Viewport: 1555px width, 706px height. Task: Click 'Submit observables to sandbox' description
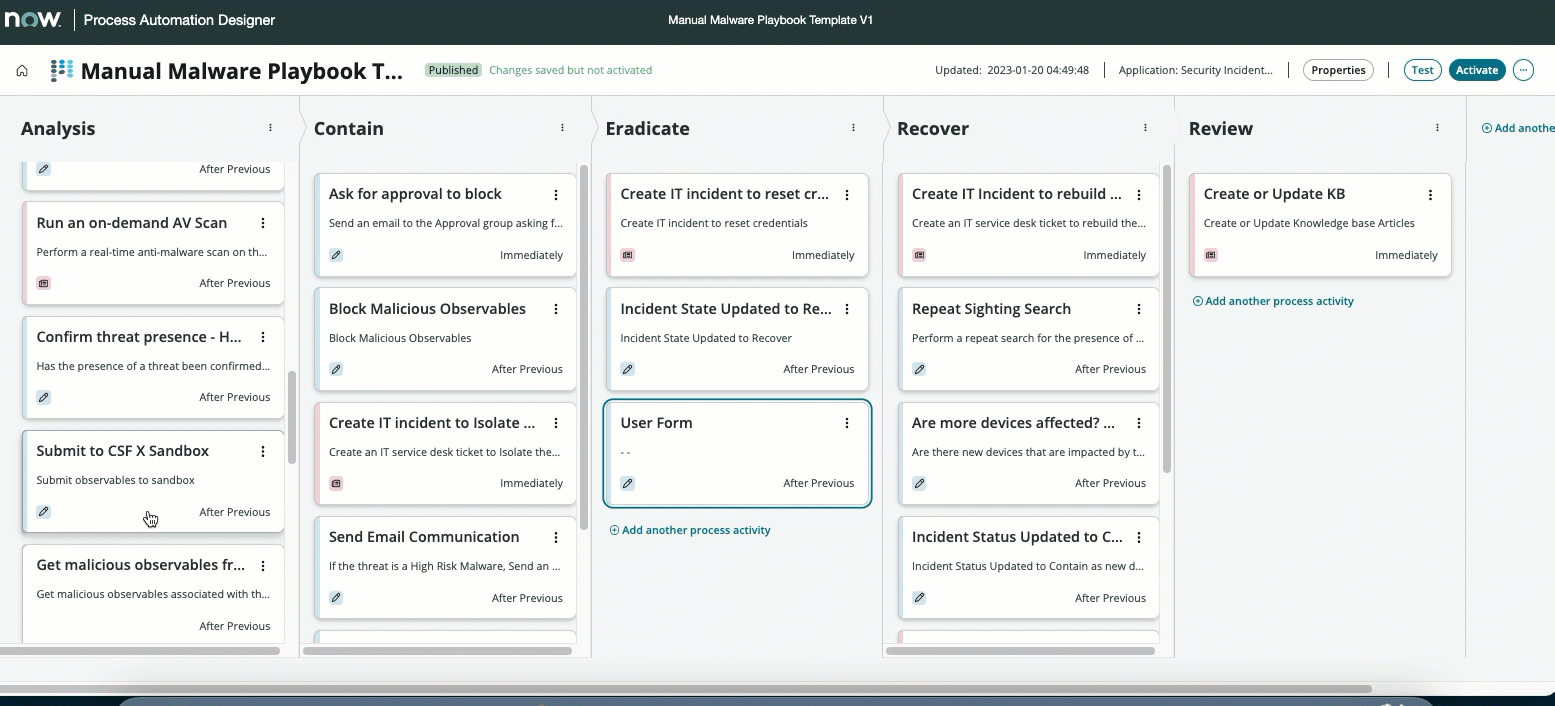click(x=116, y=480)
